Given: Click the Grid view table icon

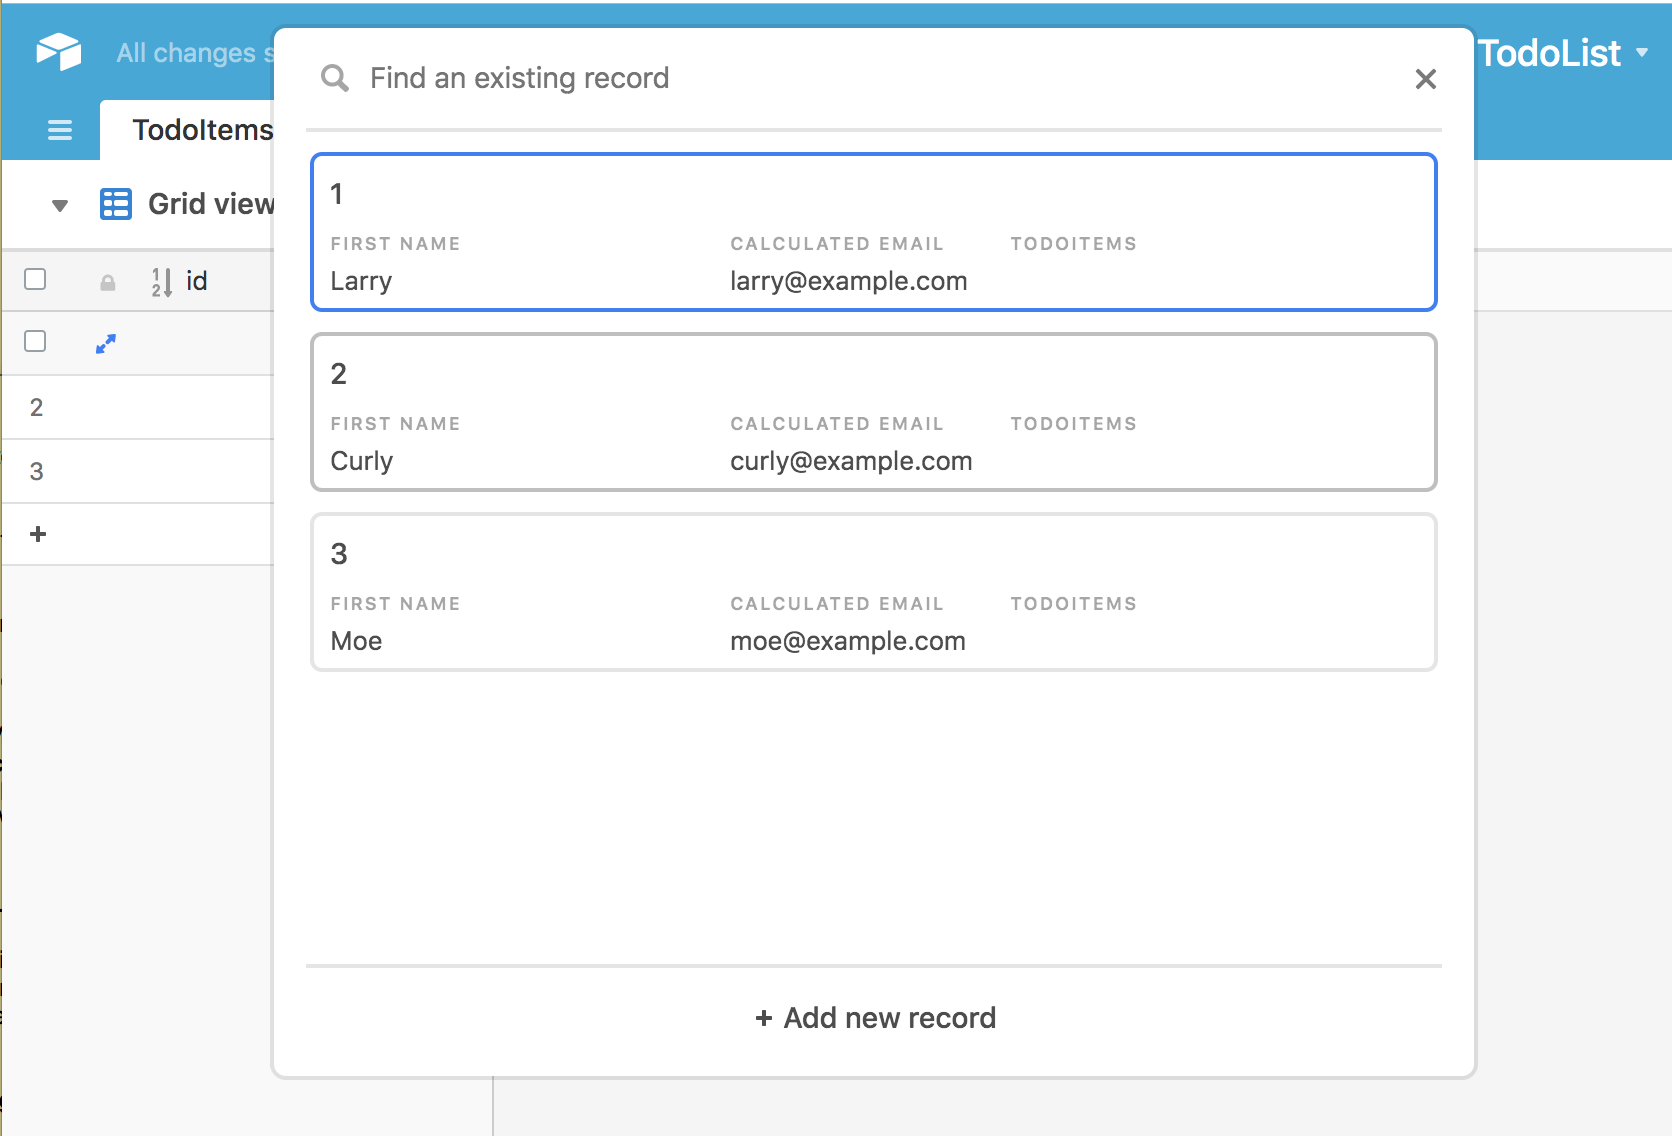Looking at the screenshot, I should (116, 204).
